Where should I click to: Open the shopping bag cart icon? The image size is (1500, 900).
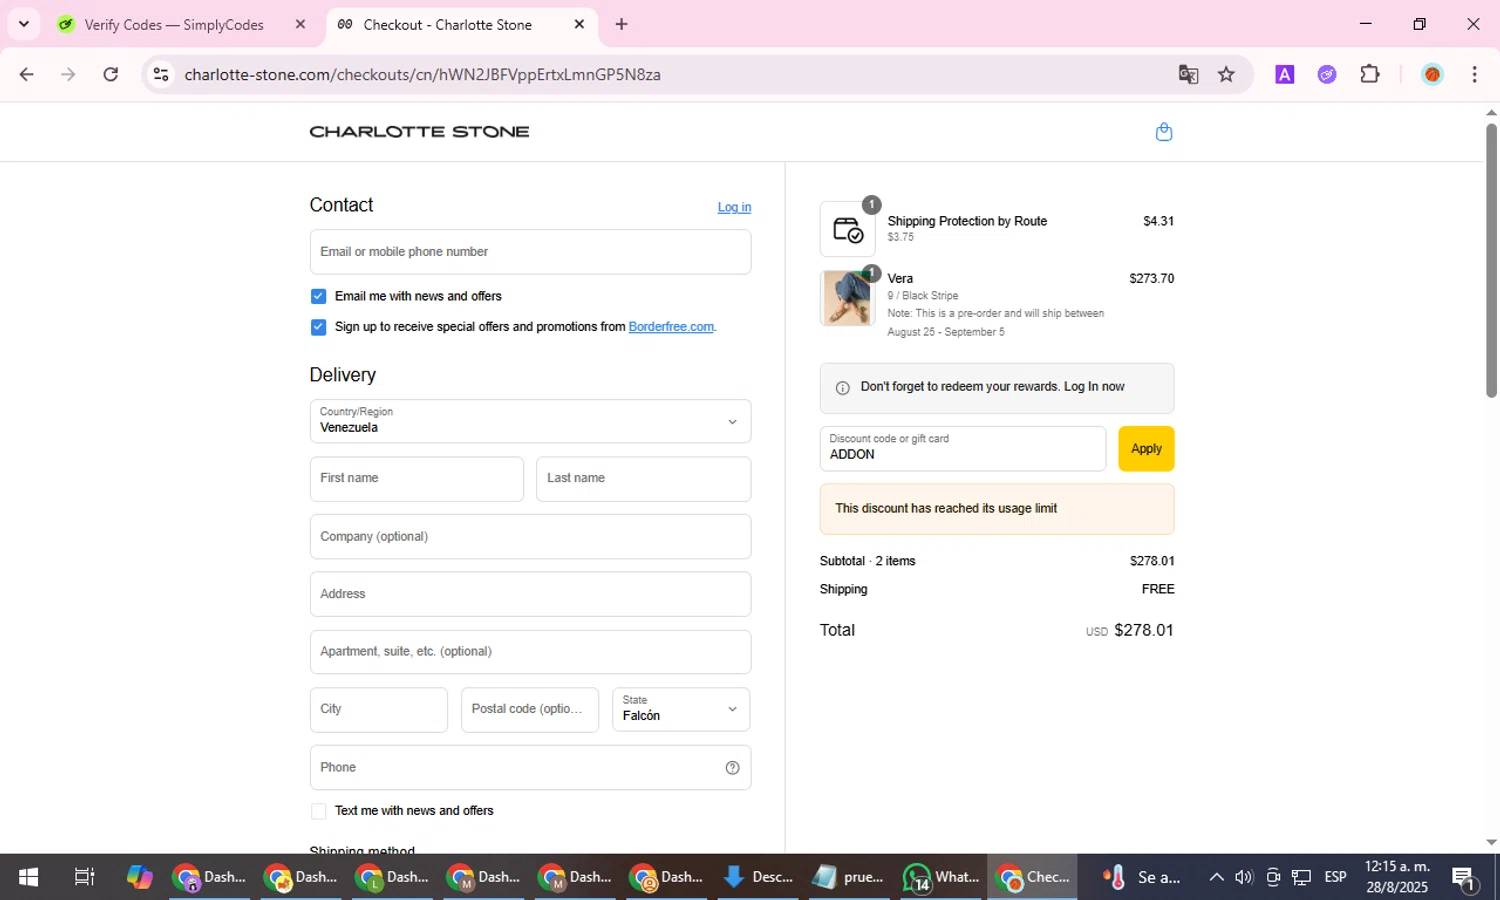pyautogui.click(x=1163, y=132)
